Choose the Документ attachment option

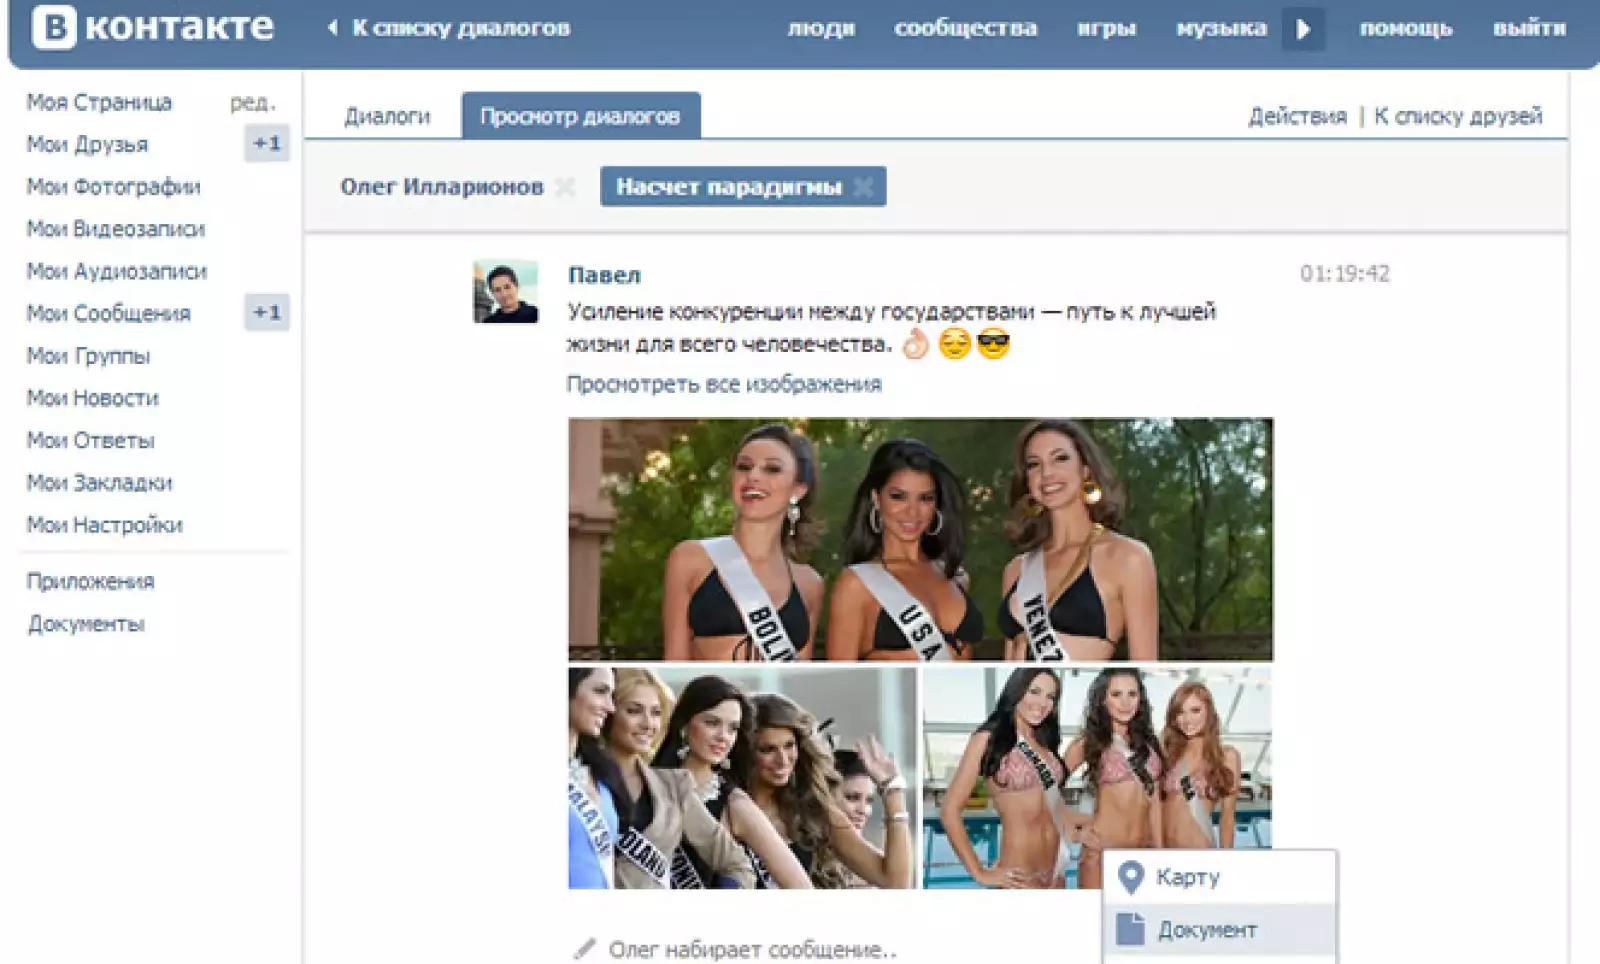tap(1207, 930)
